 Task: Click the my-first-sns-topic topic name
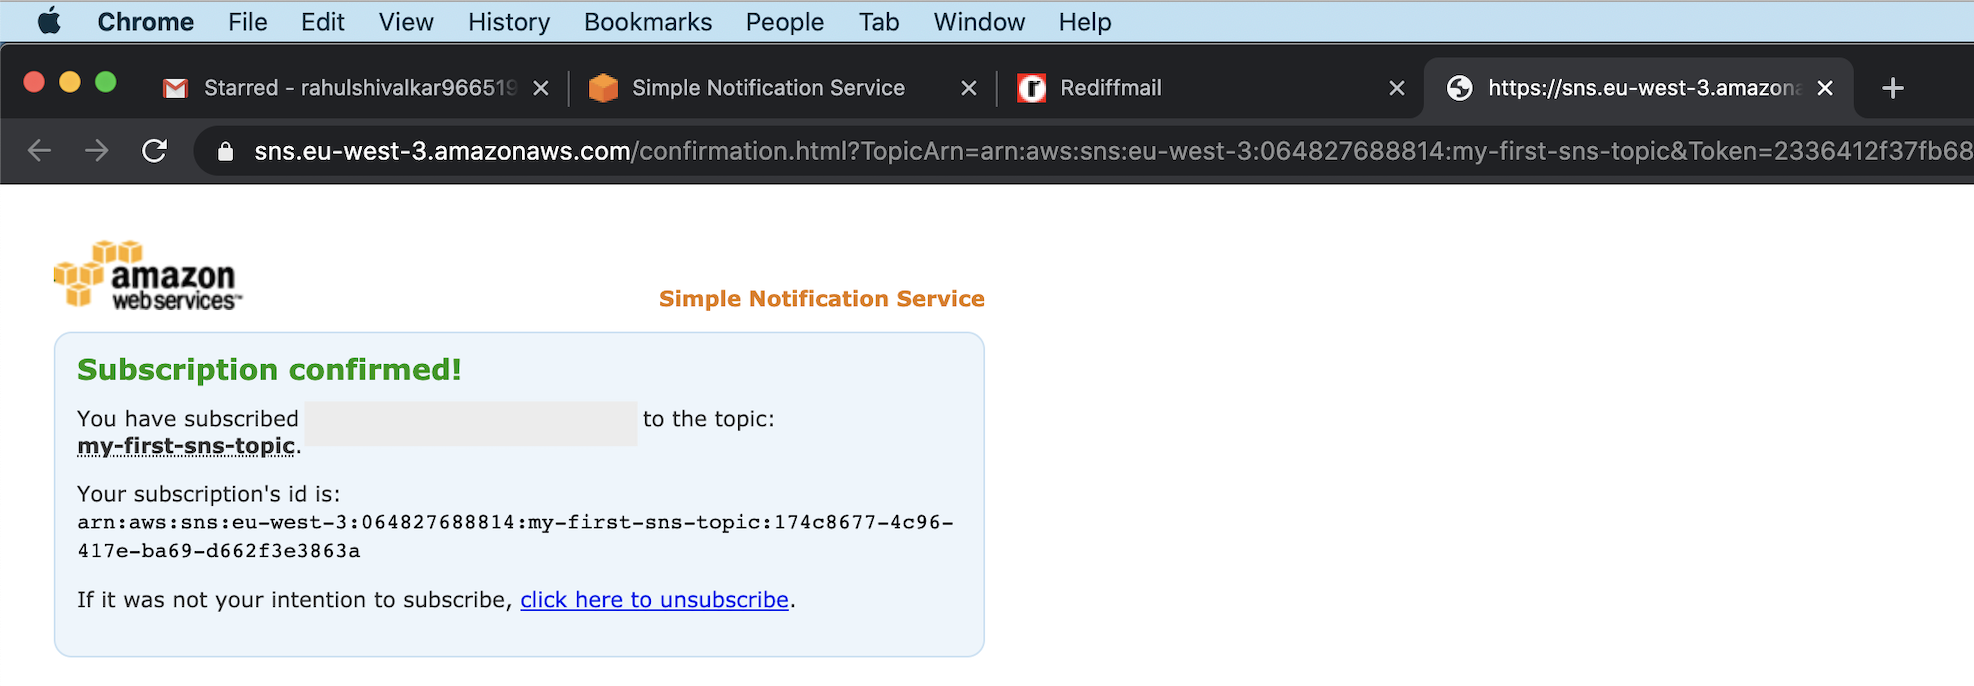pos(186,446)
